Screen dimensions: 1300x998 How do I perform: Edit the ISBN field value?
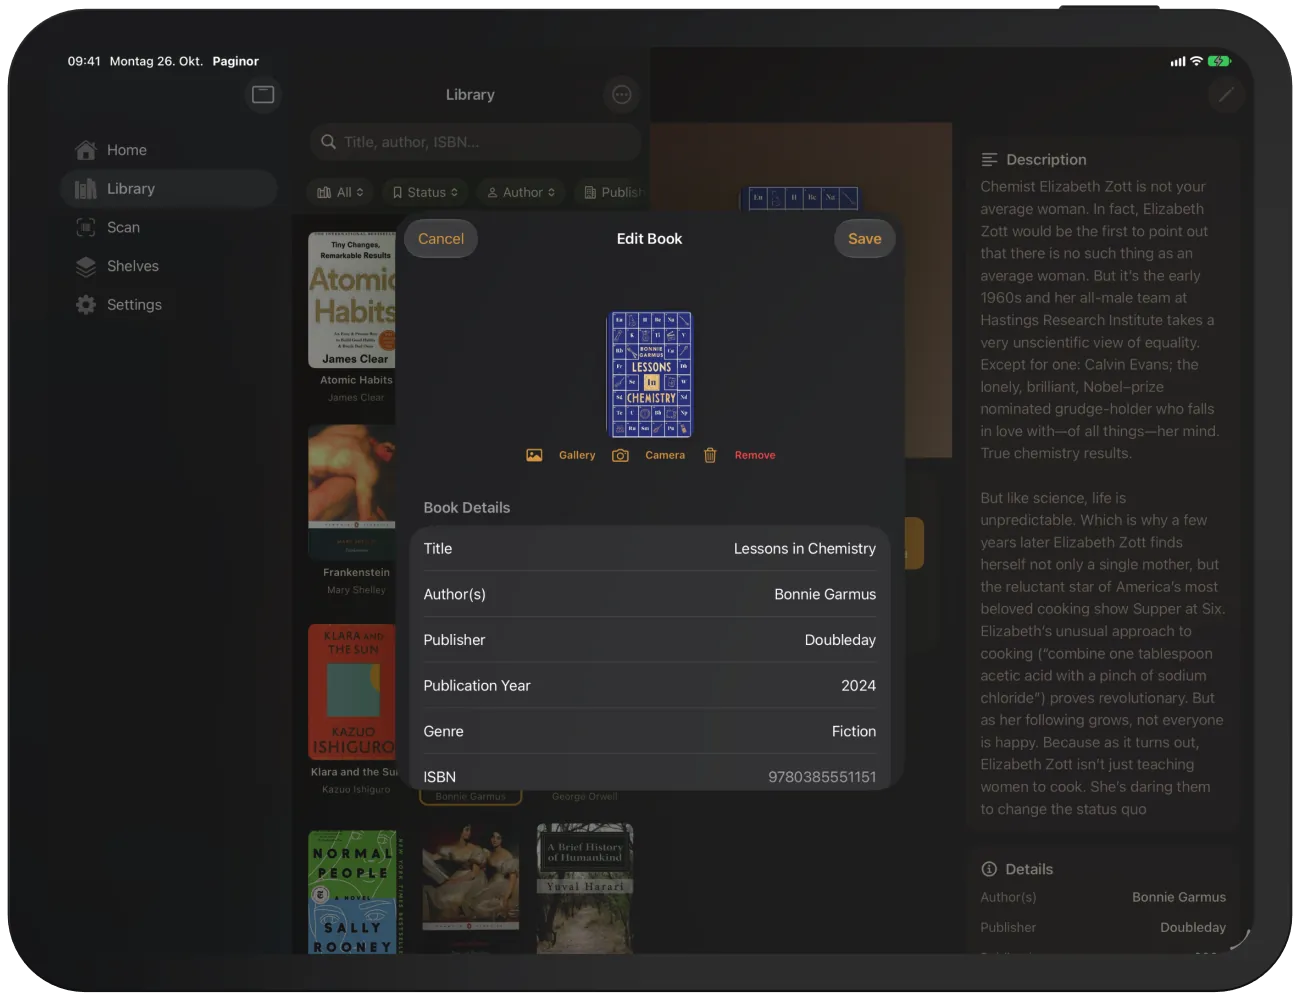tap(650, 774)
